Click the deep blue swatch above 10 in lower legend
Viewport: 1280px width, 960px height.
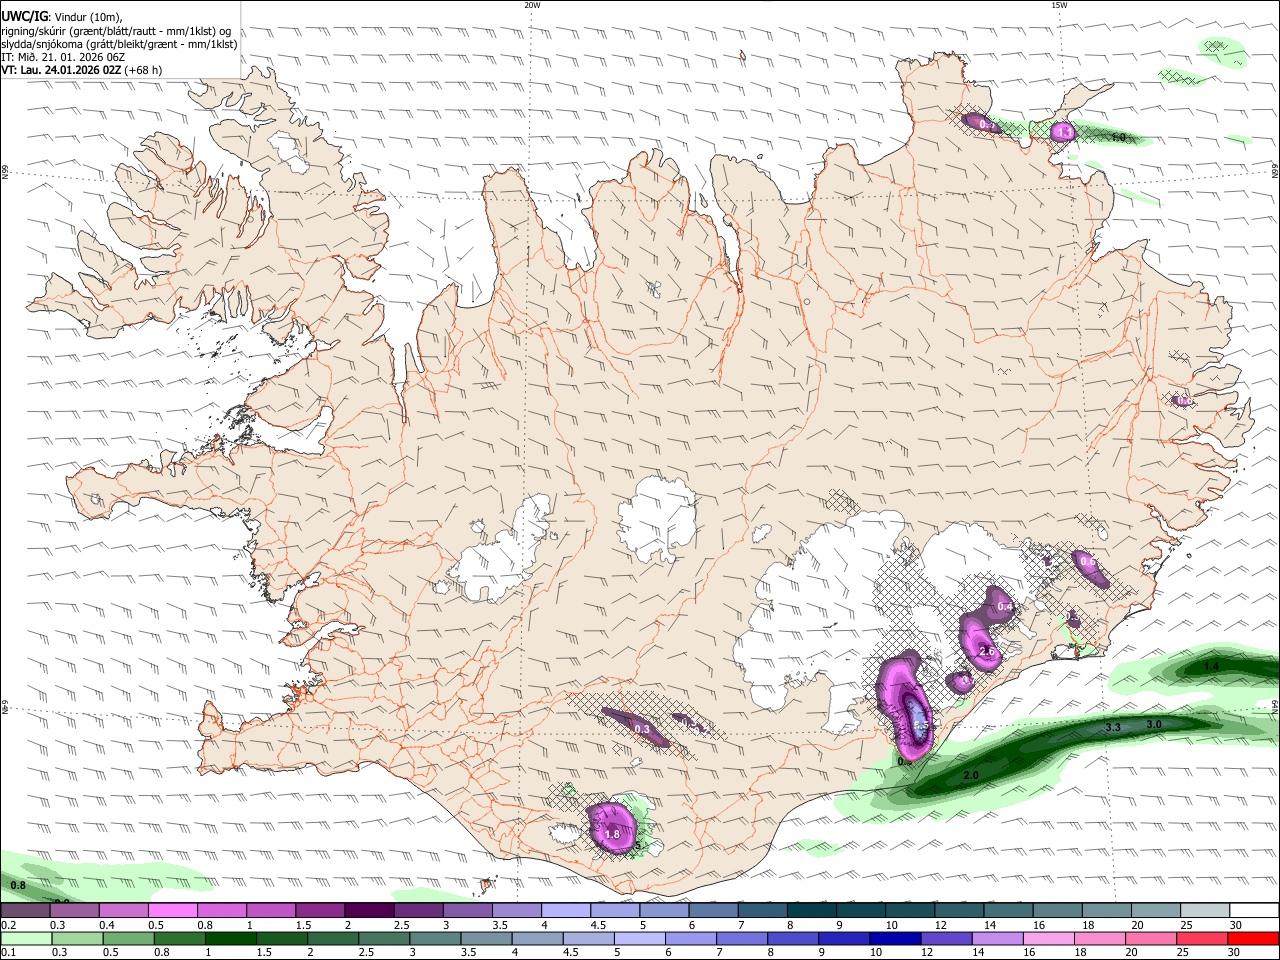[x=893, y=939]
